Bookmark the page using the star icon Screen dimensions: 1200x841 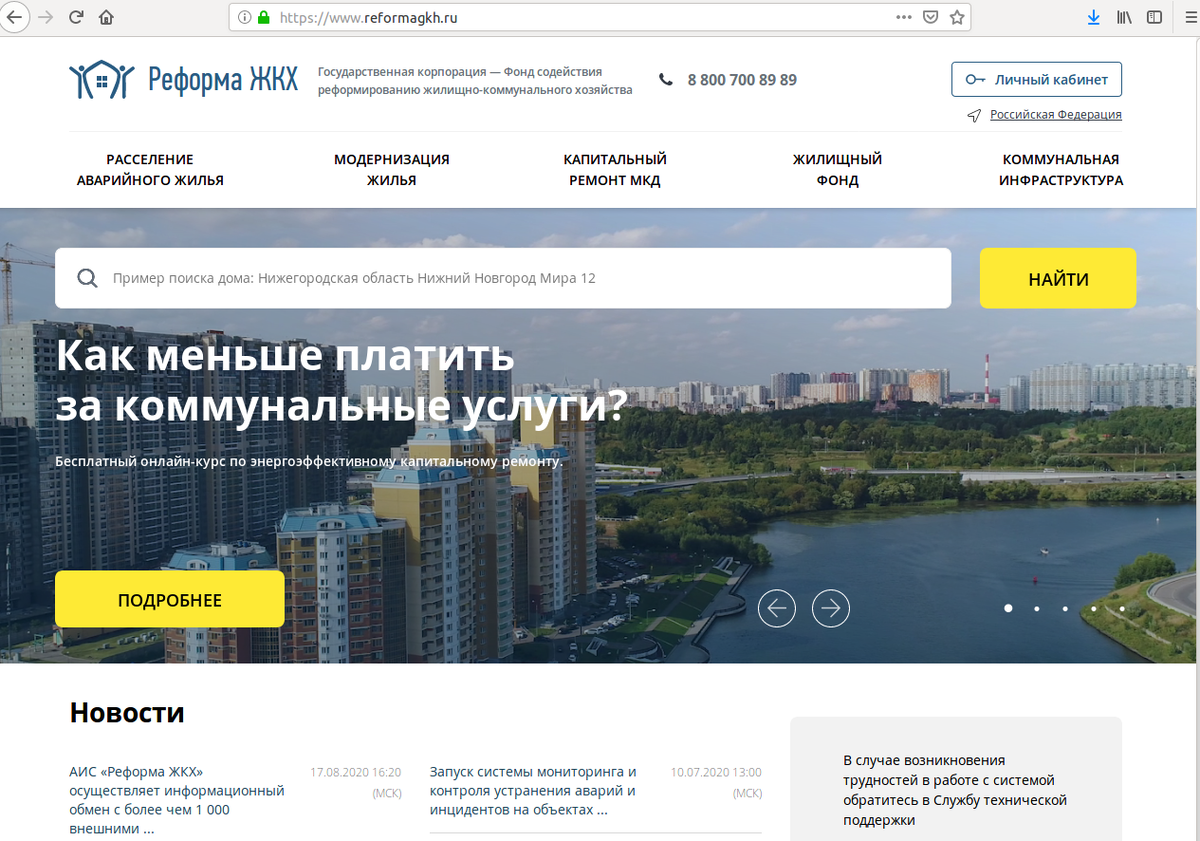(x=957, y=17)
